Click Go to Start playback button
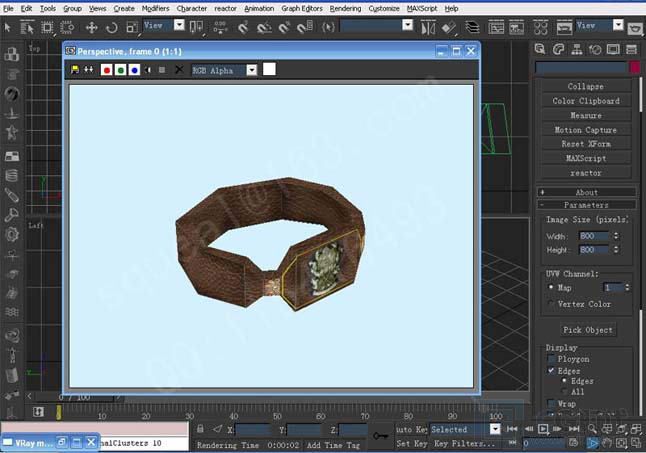 512,429
